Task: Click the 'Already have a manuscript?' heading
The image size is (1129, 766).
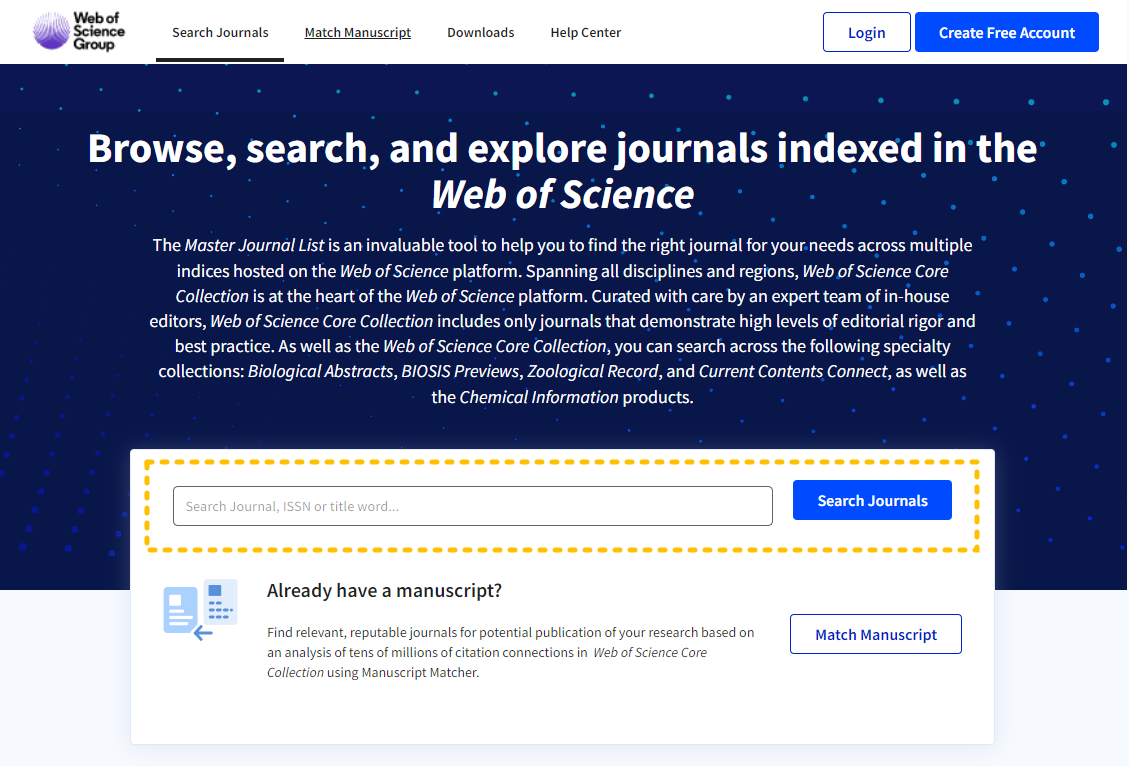Action: 384,591
